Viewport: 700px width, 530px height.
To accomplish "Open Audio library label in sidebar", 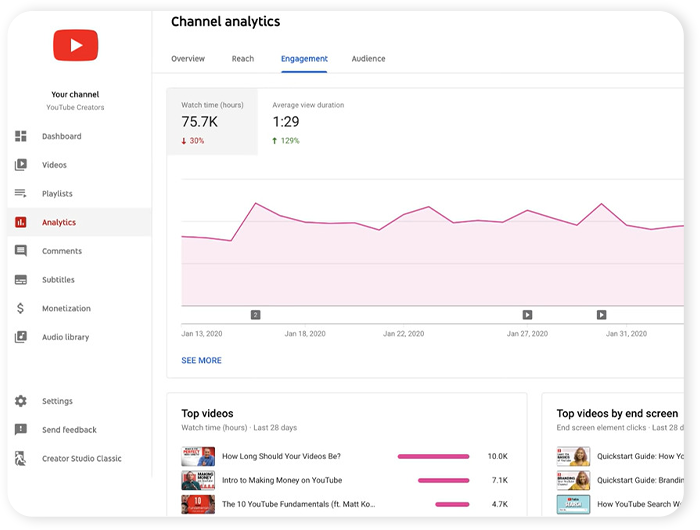I will [x=66, y=337].
